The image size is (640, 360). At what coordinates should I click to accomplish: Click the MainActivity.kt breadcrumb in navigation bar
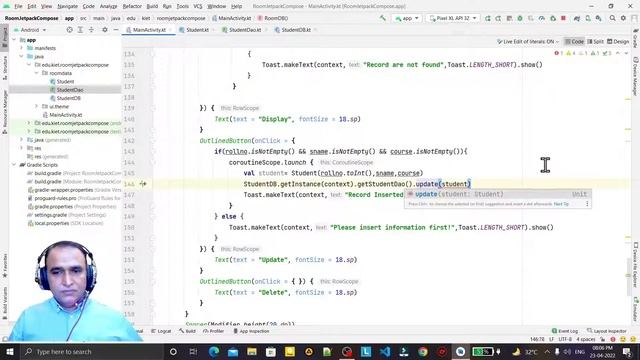tap(231, 18)
